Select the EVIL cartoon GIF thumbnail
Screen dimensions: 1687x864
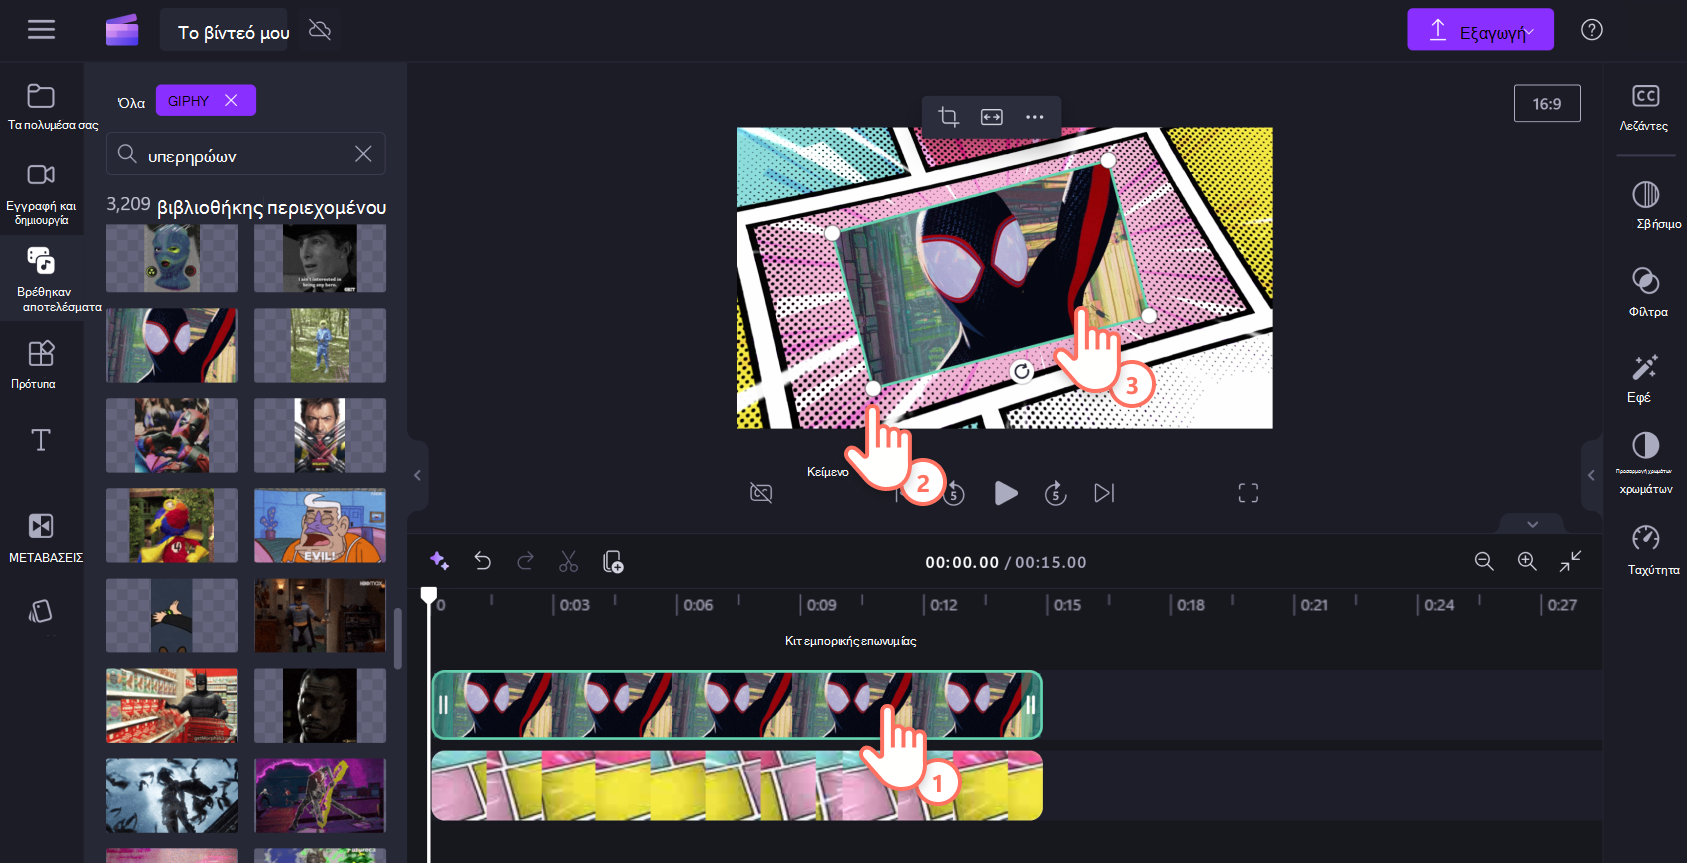click(320, 526)
